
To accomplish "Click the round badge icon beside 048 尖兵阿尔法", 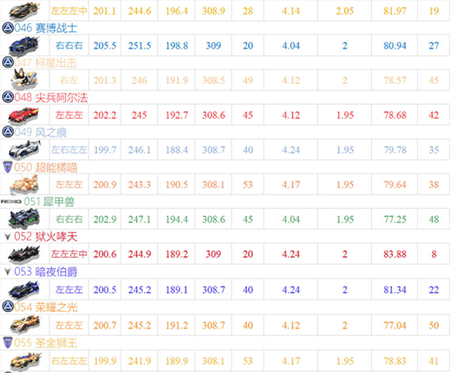I will tap(8, 97).
